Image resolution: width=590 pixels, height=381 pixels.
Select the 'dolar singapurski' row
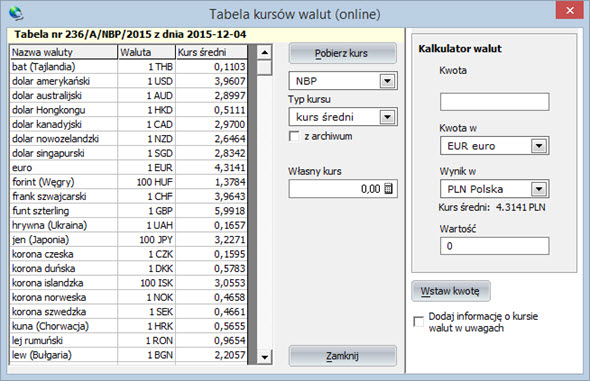[128, 153]
